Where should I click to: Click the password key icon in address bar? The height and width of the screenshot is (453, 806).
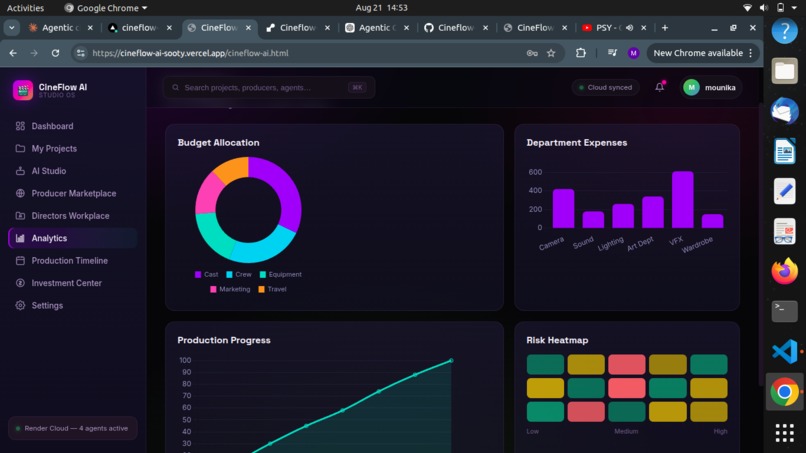(532, 53)
